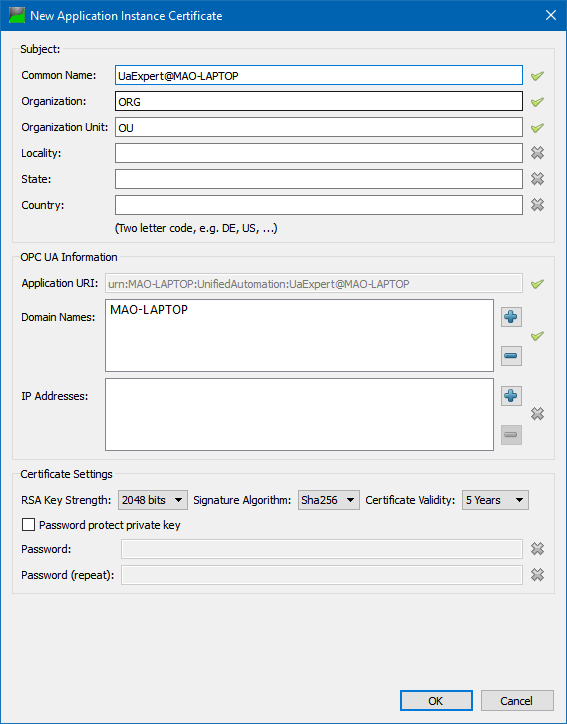
Task: Click the grey minus icon beside IP Addresses
Action: (x=511, y=434)
